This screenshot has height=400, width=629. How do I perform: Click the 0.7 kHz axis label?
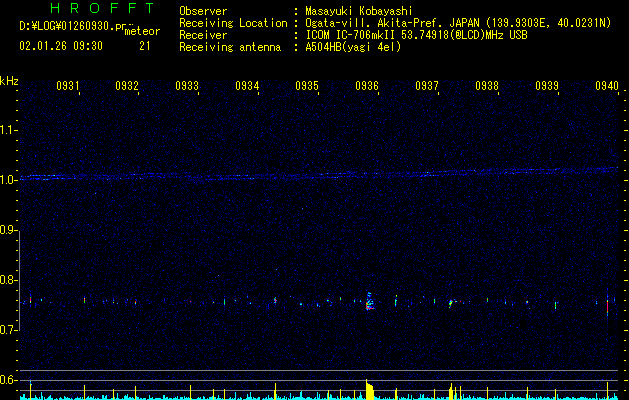9,330
